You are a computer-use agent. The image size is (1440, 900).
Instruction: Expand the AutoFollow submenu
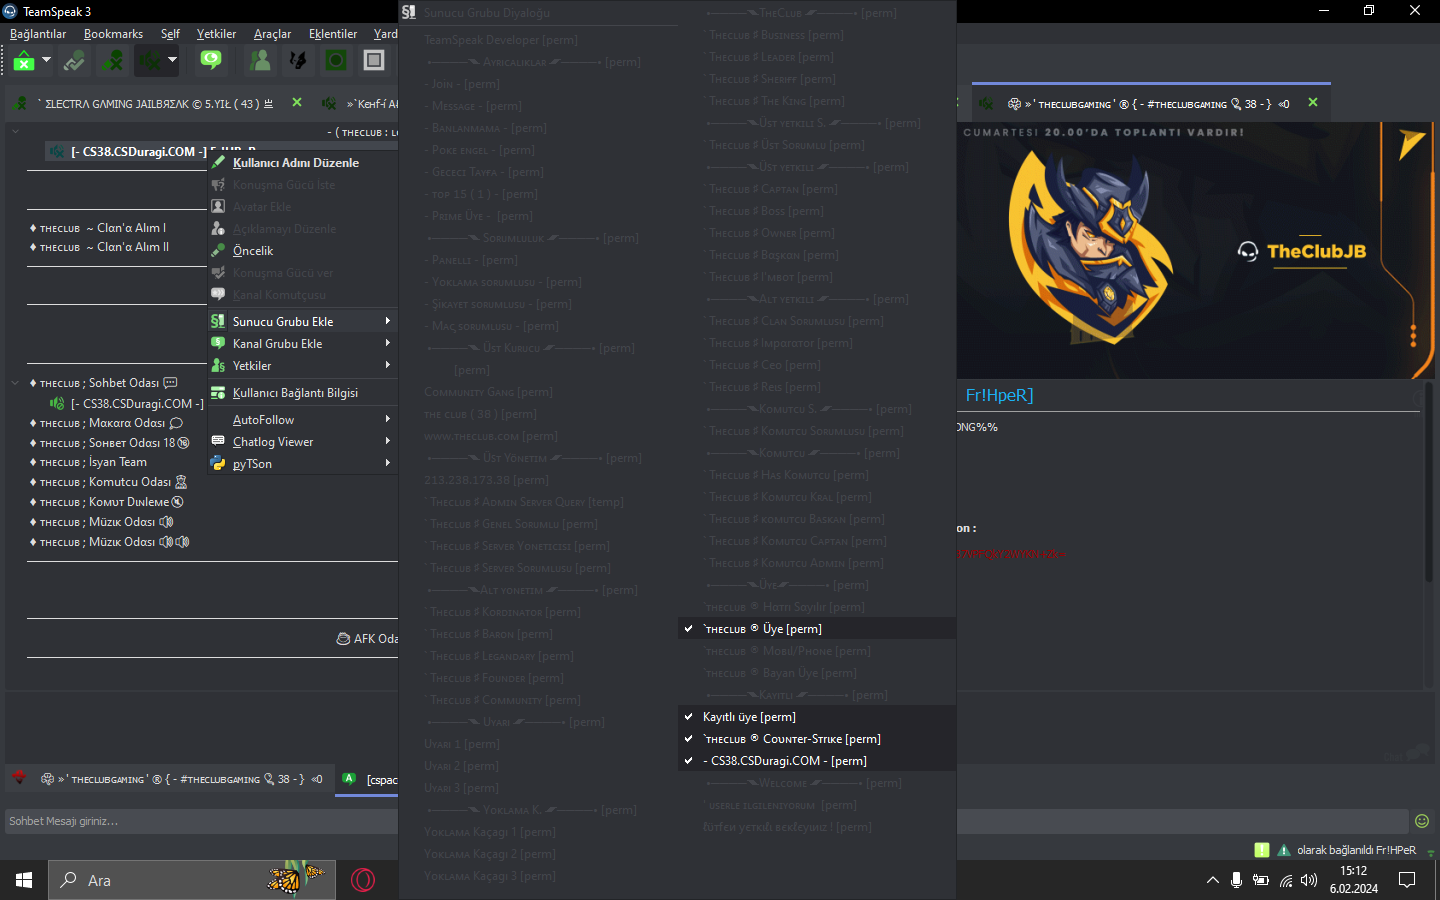[x=303, y=420]
